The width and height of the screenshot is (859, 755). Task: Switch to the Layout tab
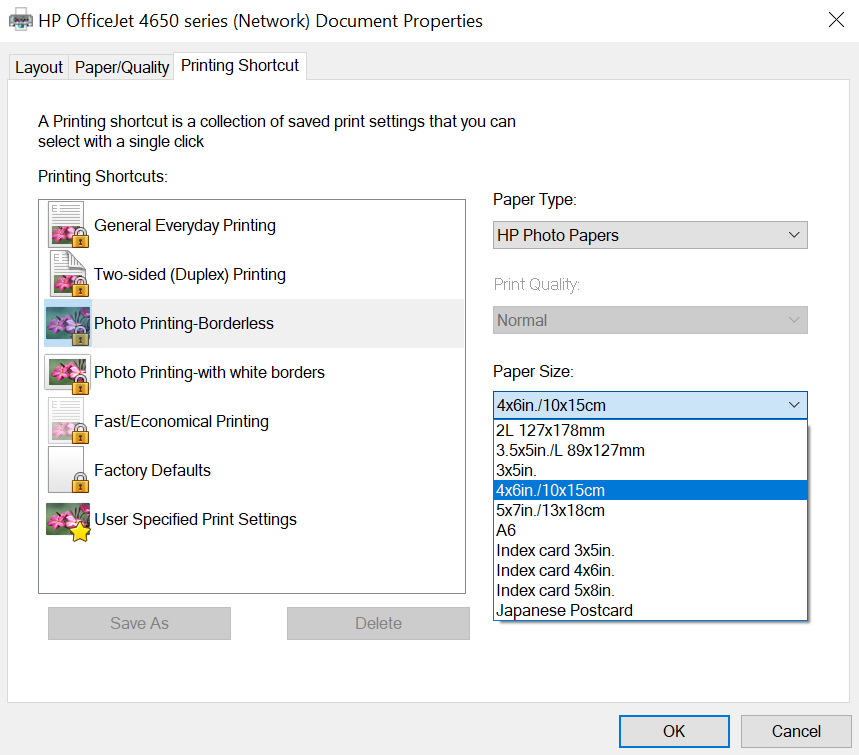click(x=38, y=67)
